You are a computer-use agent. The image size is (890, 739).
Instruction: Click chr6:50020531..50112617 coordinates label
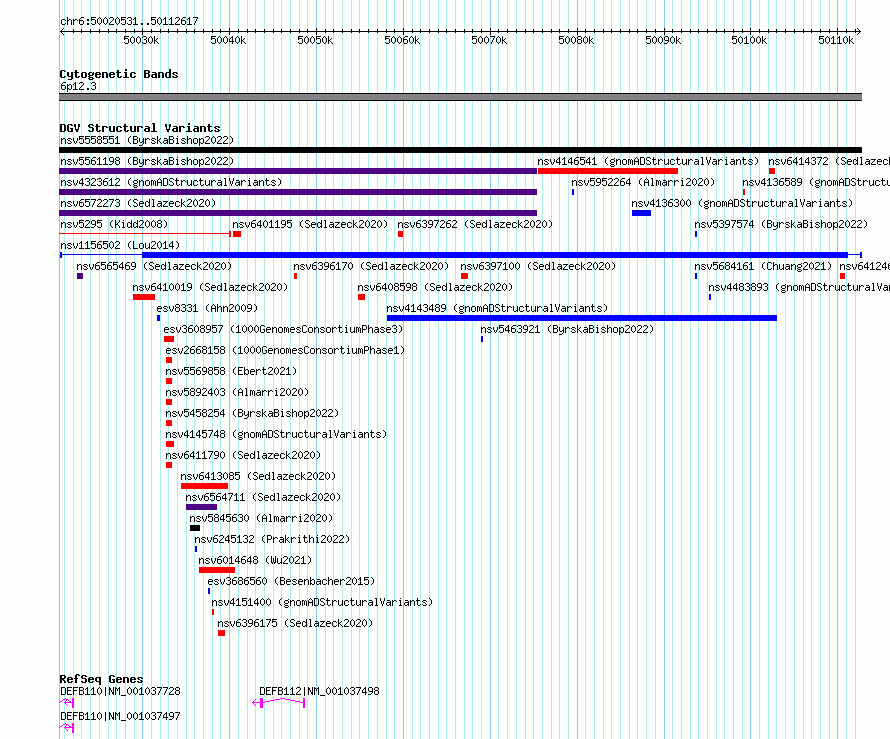coord(129,22)
